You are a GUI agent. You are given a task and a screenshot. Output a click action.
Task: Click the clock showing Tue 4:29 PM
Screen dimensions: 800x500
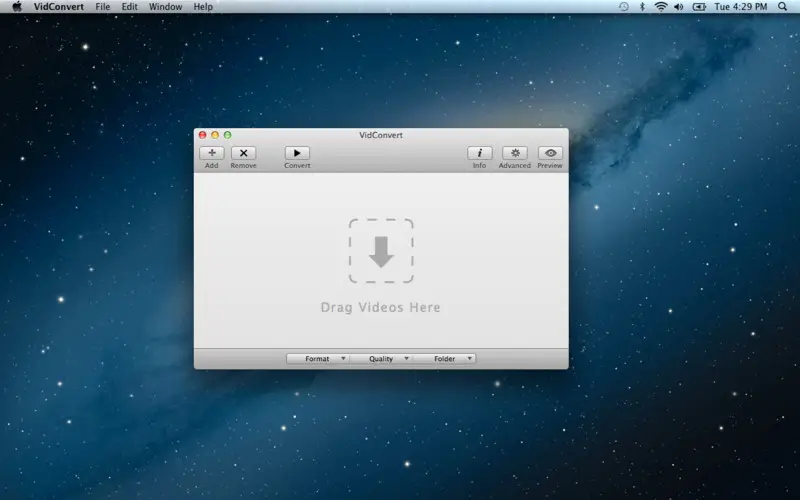[x=741, y=7]
